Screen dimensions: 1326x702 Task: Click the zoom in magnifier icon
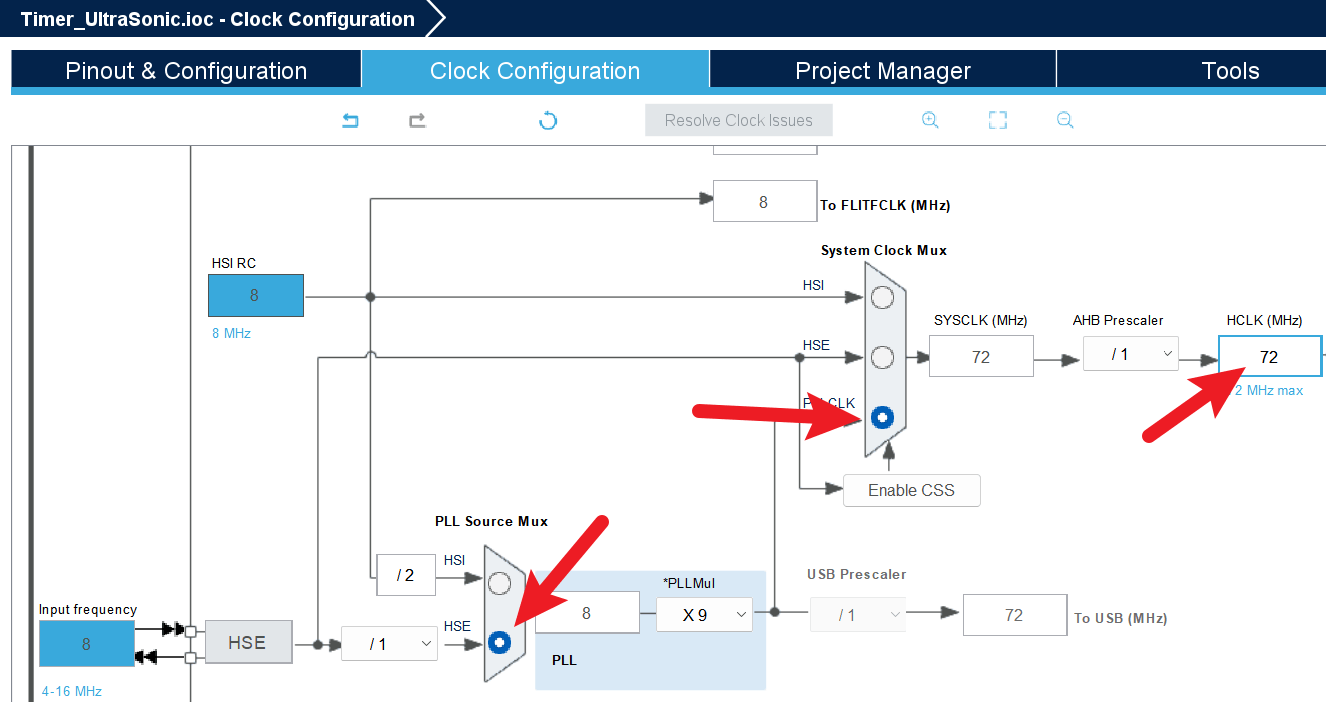(930, 121)
